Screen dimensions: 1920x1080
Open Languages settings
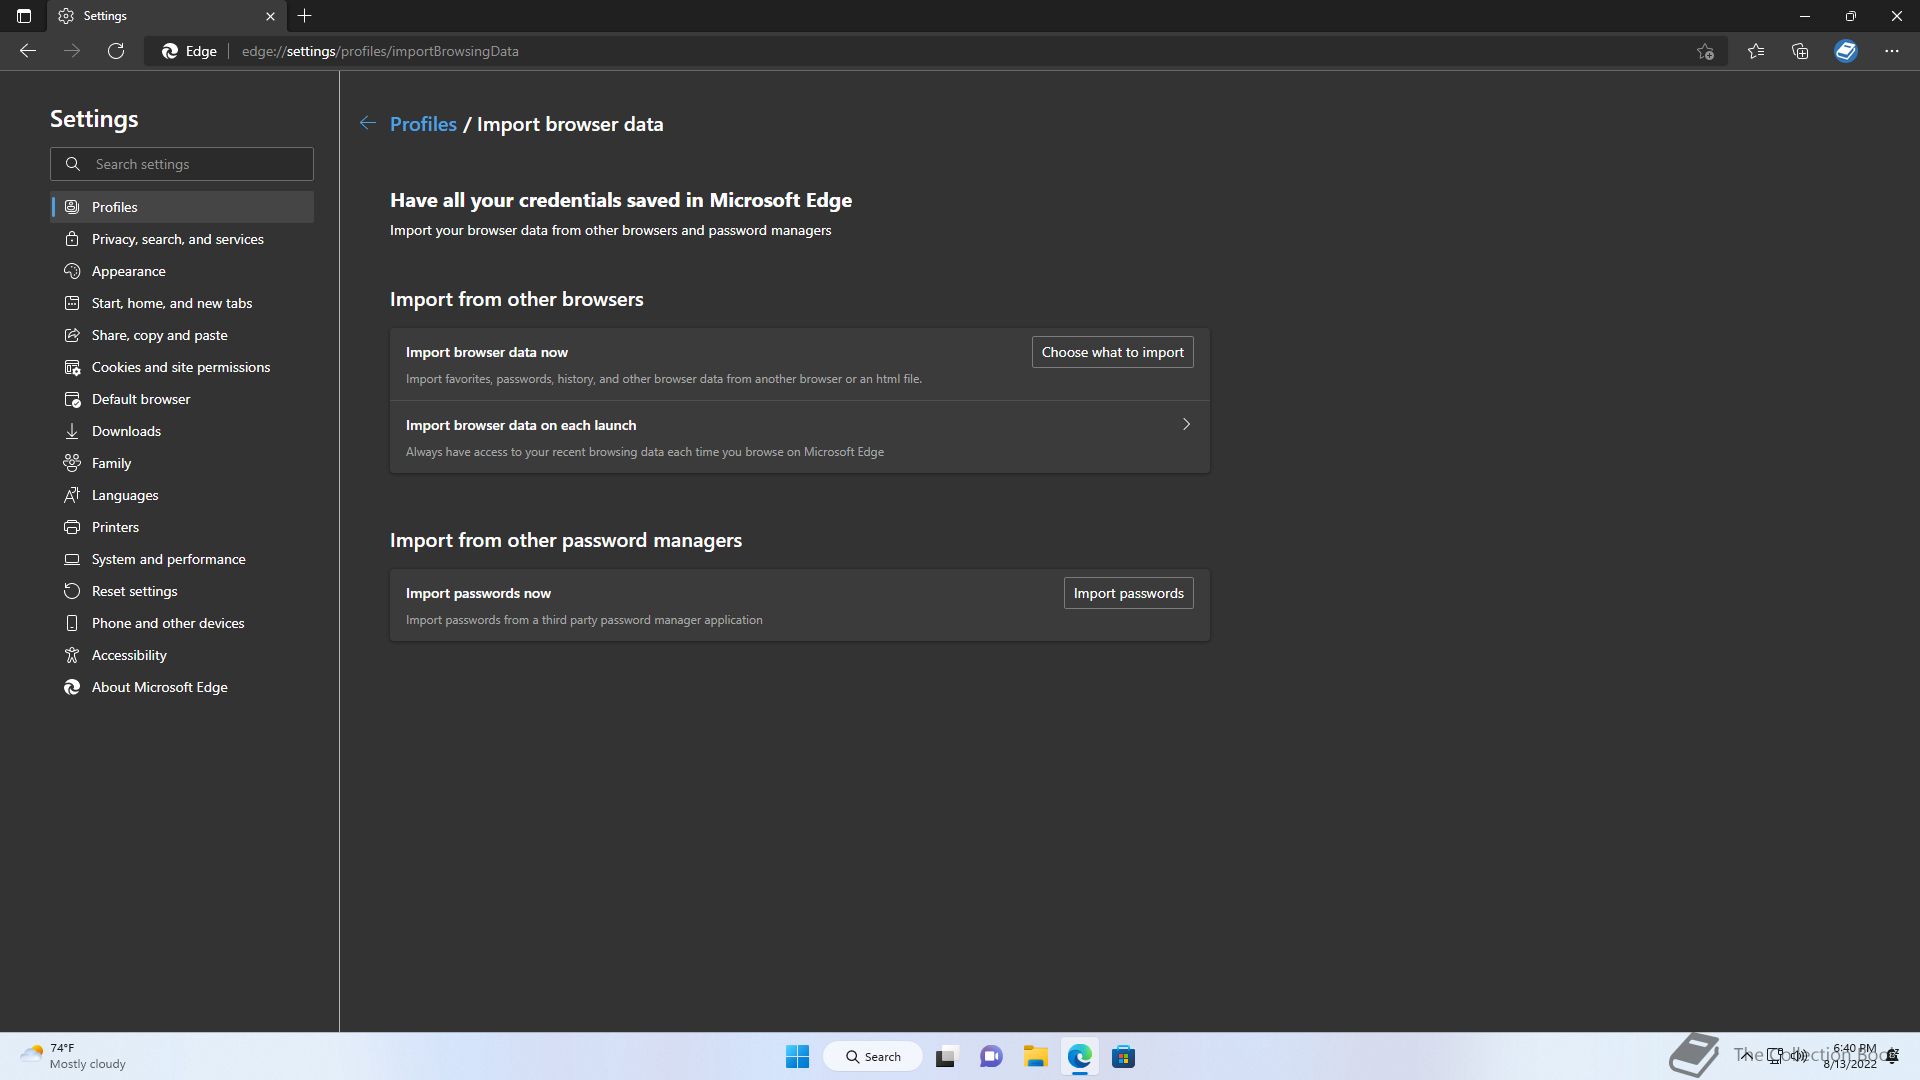[182, 495]
